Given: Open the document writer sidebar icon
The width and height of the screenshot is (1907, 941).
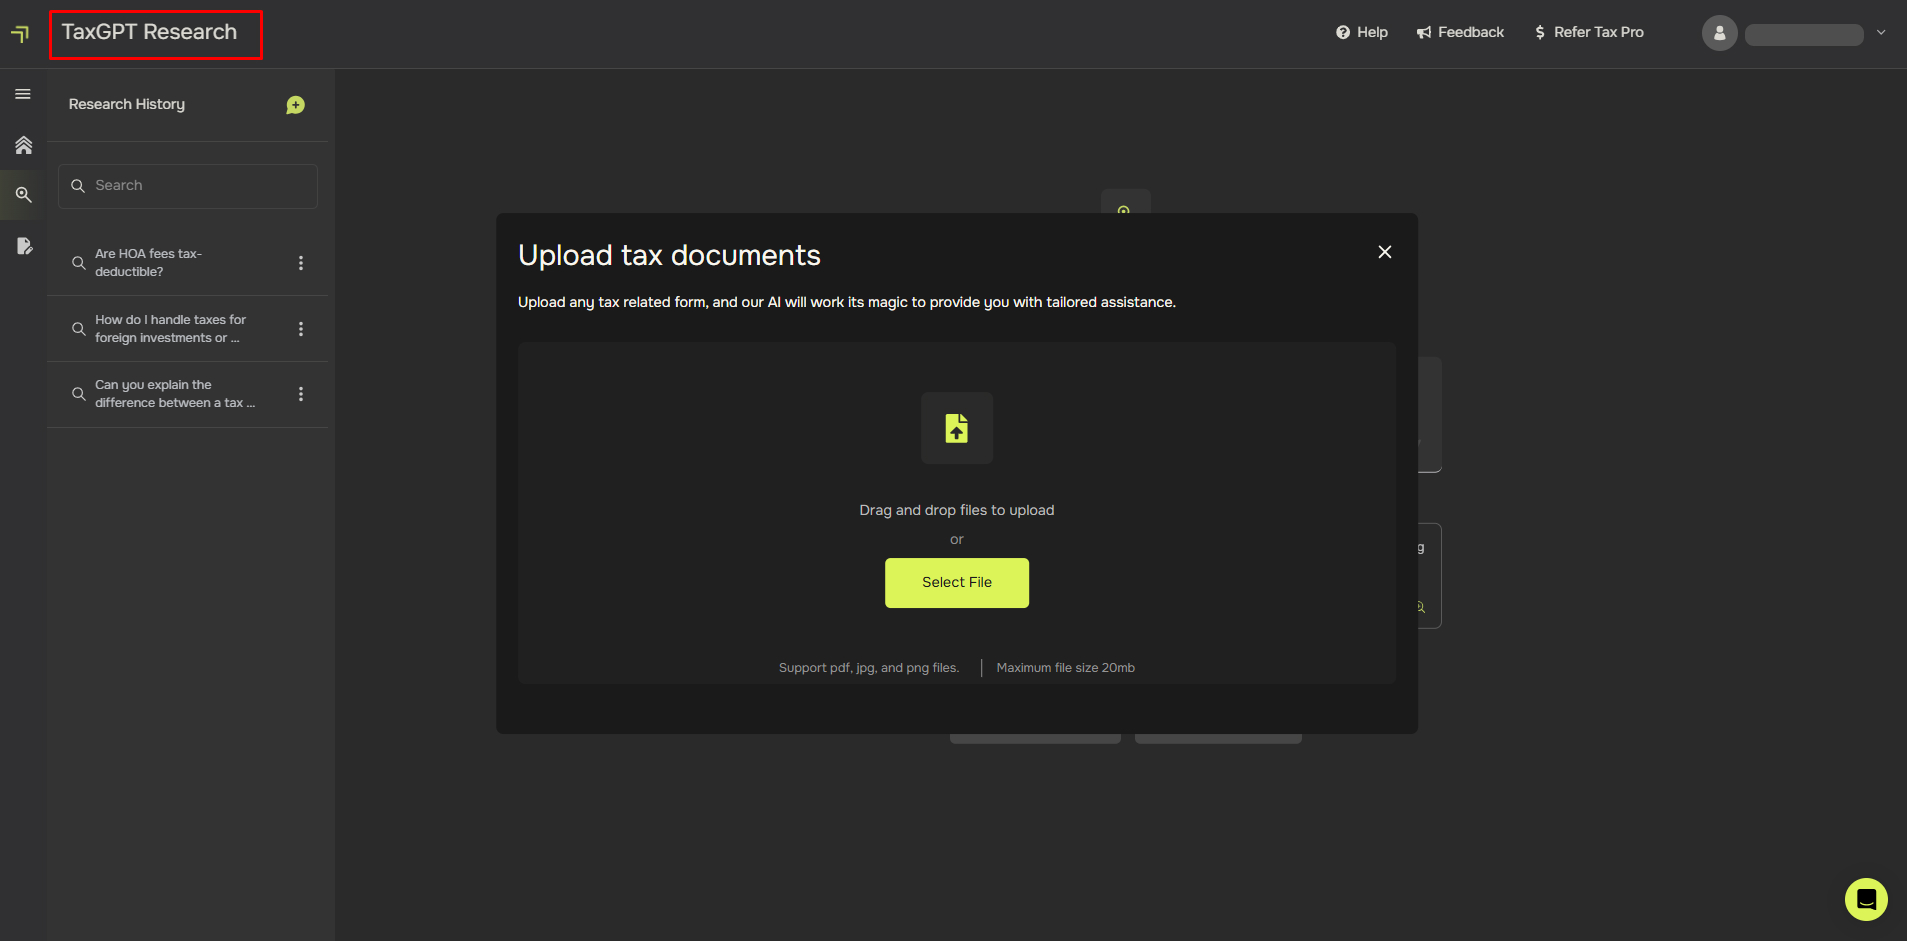Looking at the screenshot, I should click(x=24, y=246).
